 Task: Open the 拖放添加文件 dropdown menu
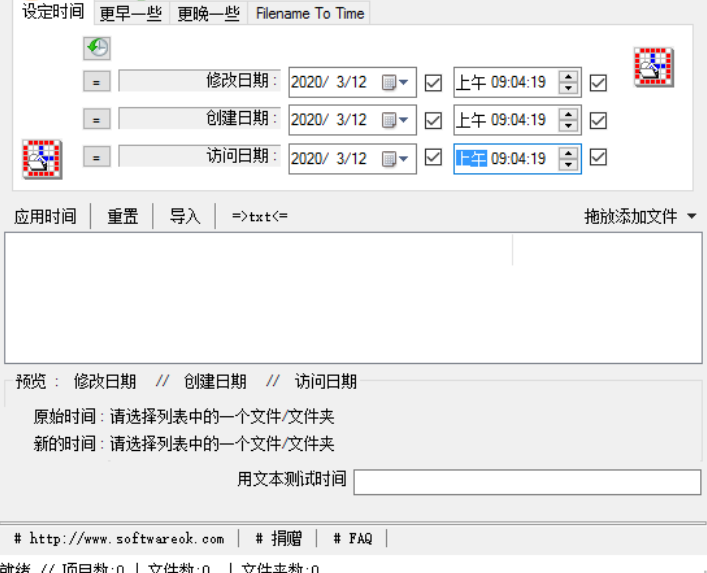tap(639, 216)
